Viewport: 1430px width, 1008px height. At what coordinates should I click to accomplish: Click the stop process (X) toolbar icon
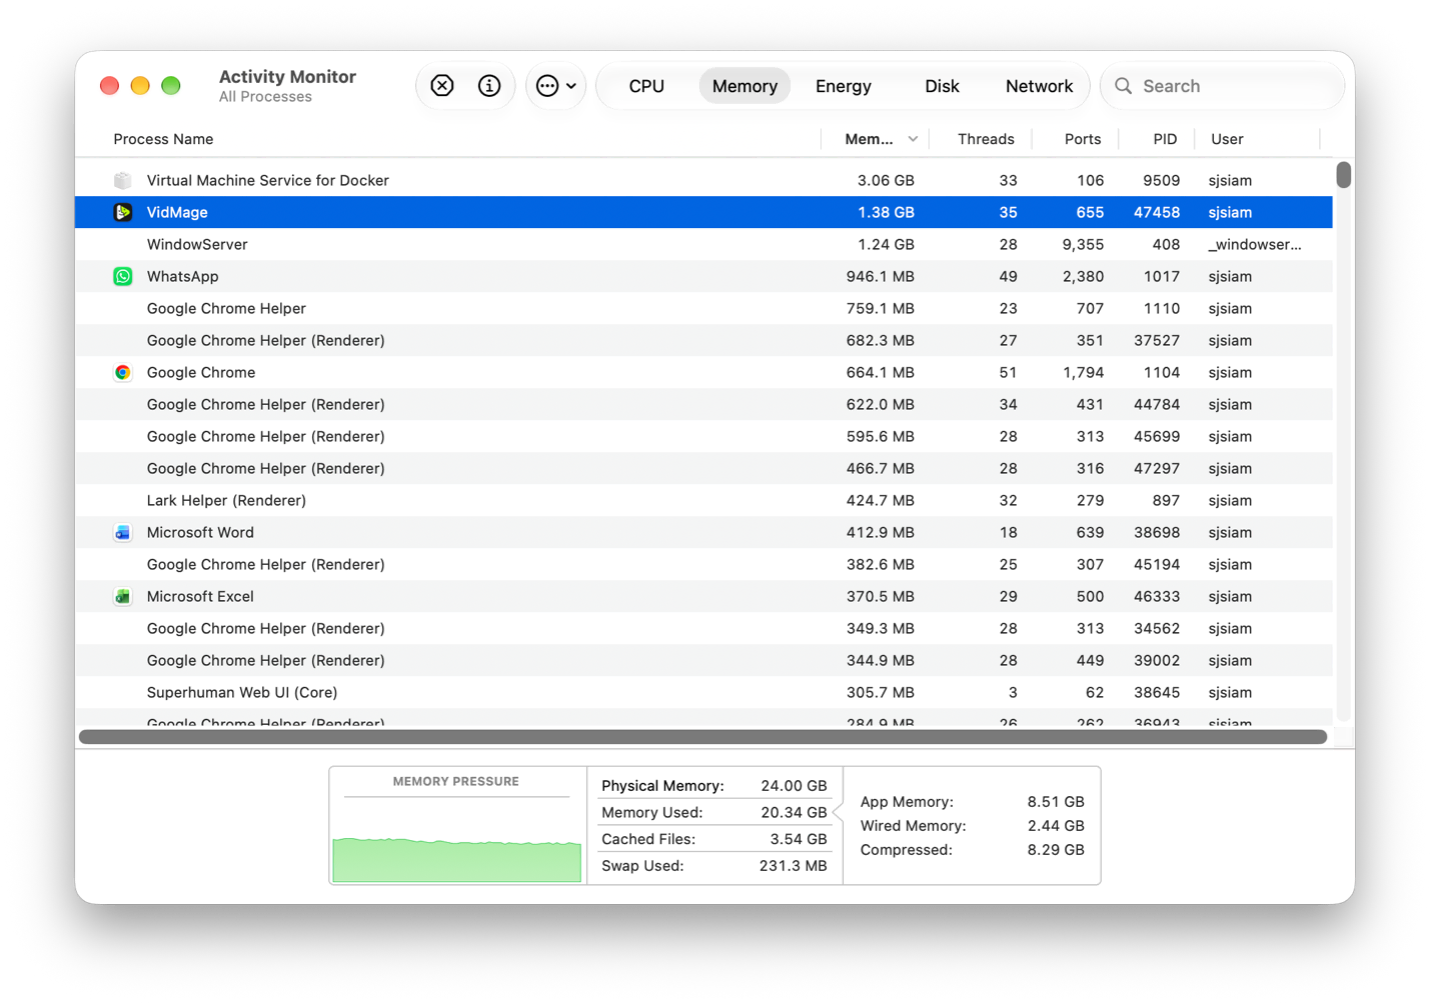click(x=442, y=86)
